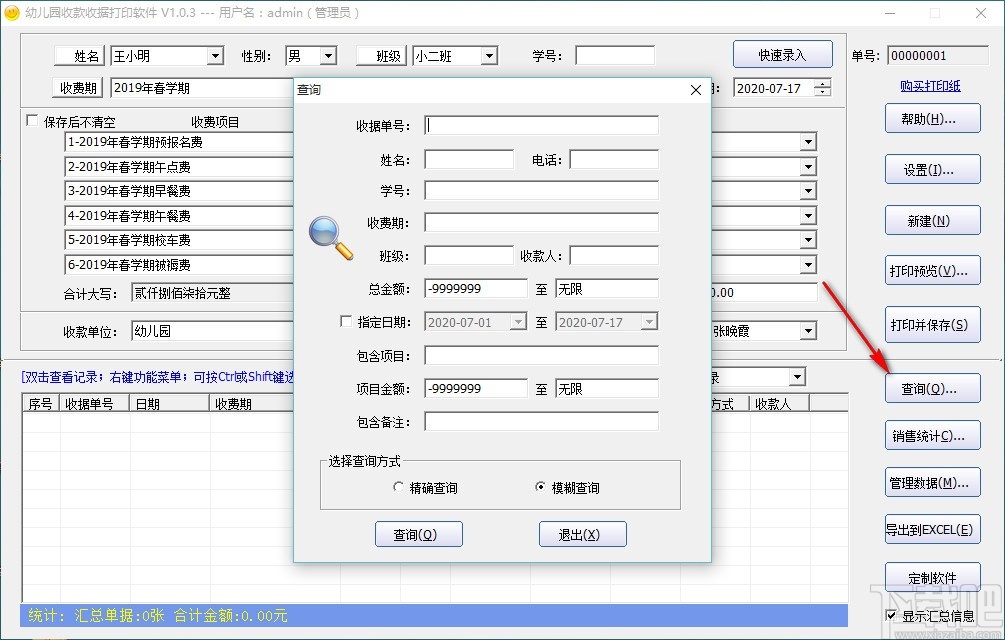Image resolution: width=1005 pixels, height=640 pixels.
Task: Click the 单号 field showing 00000001
Action: [x=938, y=56]
